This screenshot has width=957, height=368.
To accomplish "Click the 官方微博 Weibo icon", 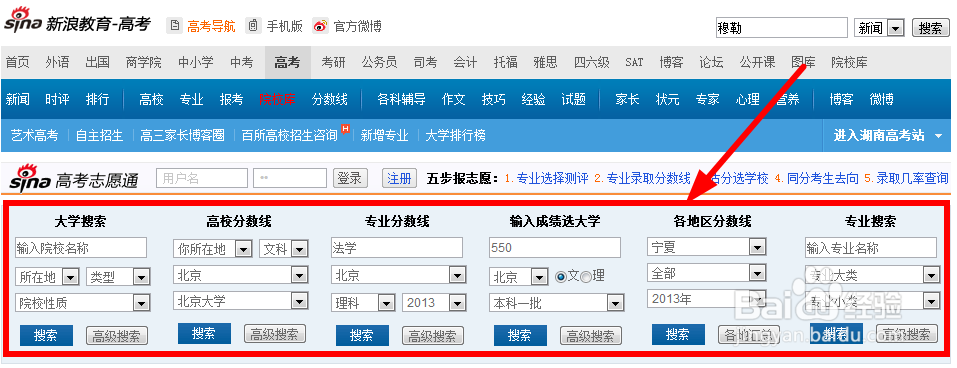I will coord(320,26).
